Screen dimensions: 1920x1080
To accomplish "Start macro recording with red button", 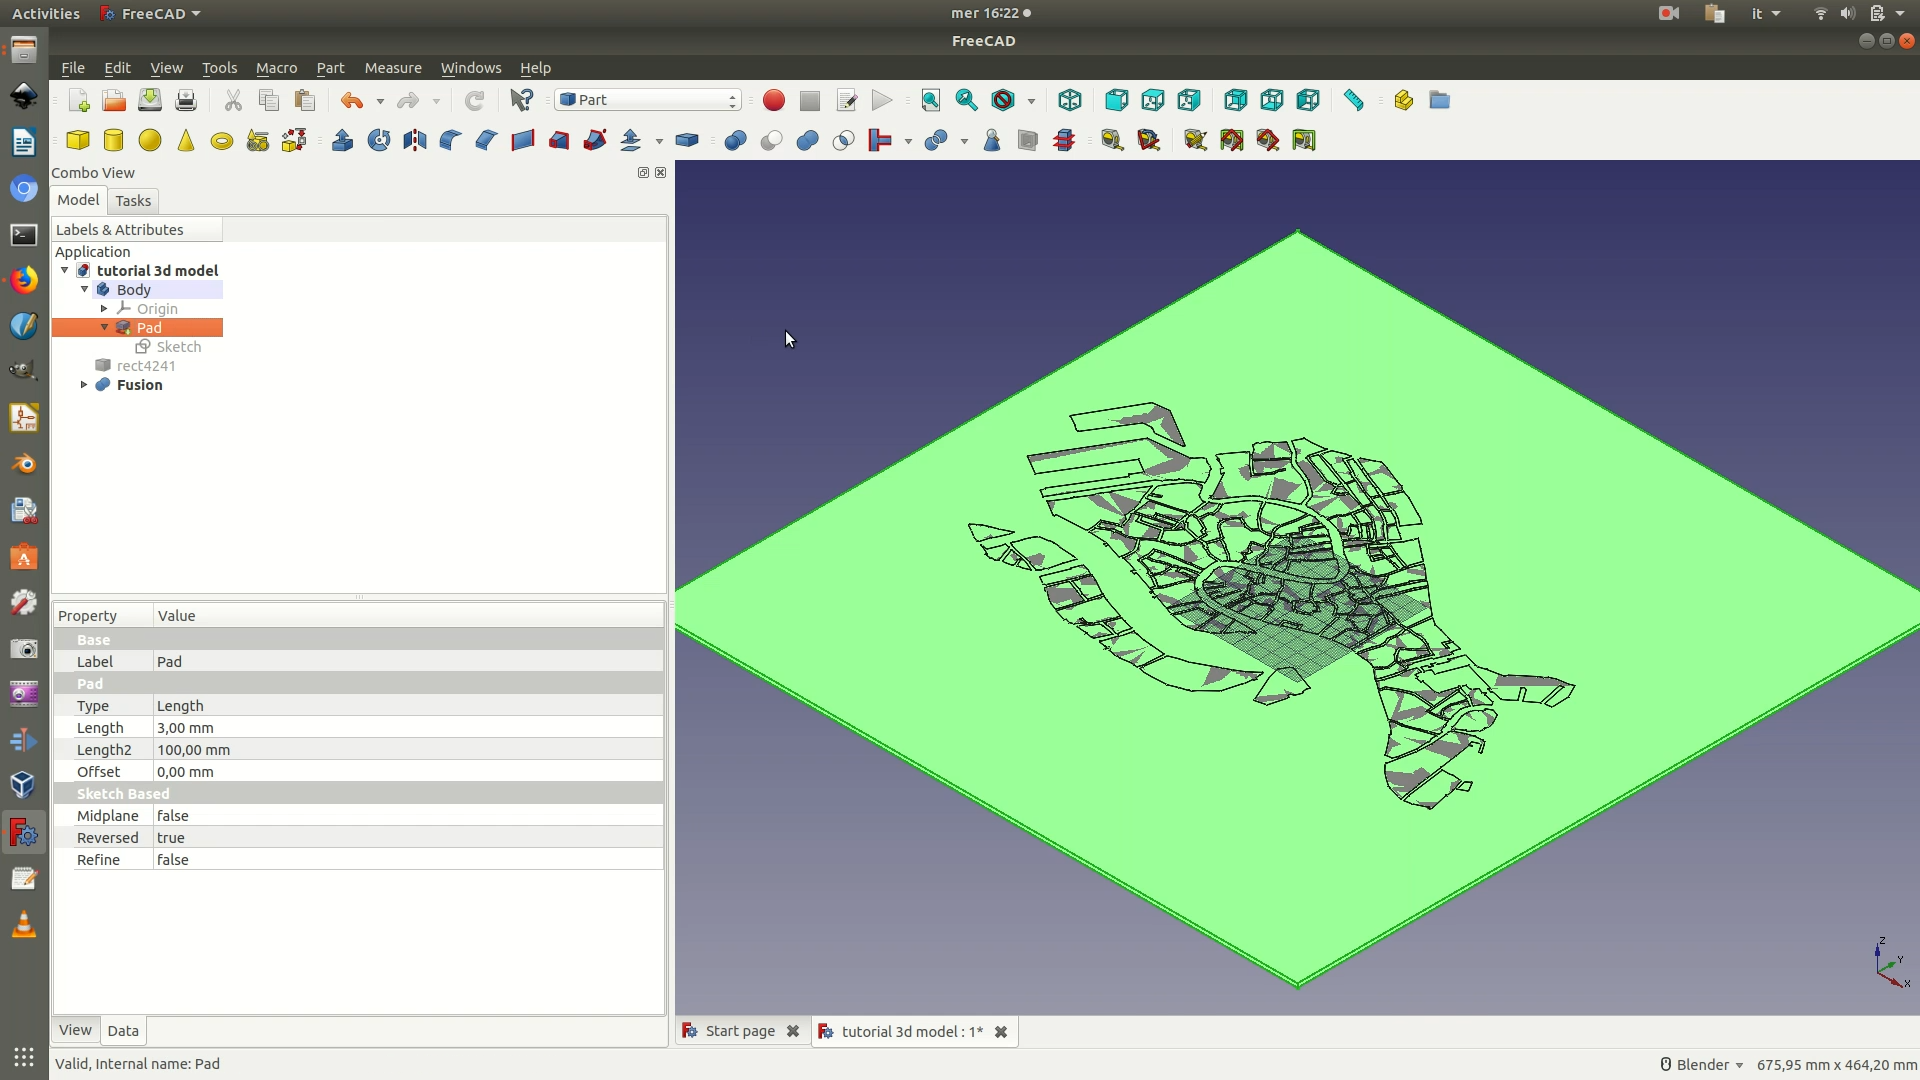I will coord(773,100).
